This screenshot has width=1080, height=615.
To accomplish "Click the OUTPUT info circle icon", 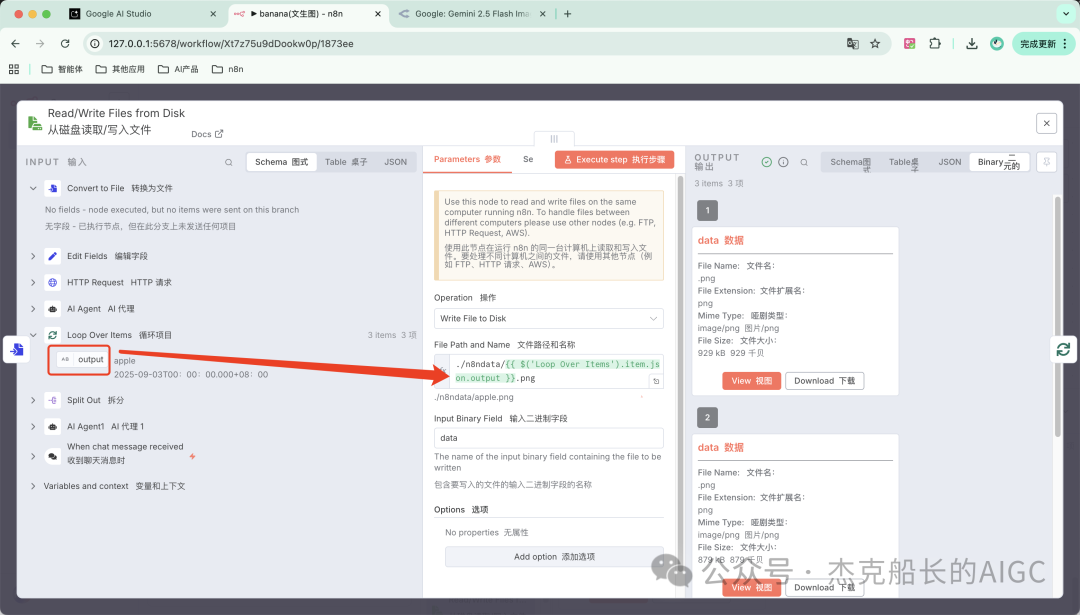I will pyautogui.click(x=783, y=162).
